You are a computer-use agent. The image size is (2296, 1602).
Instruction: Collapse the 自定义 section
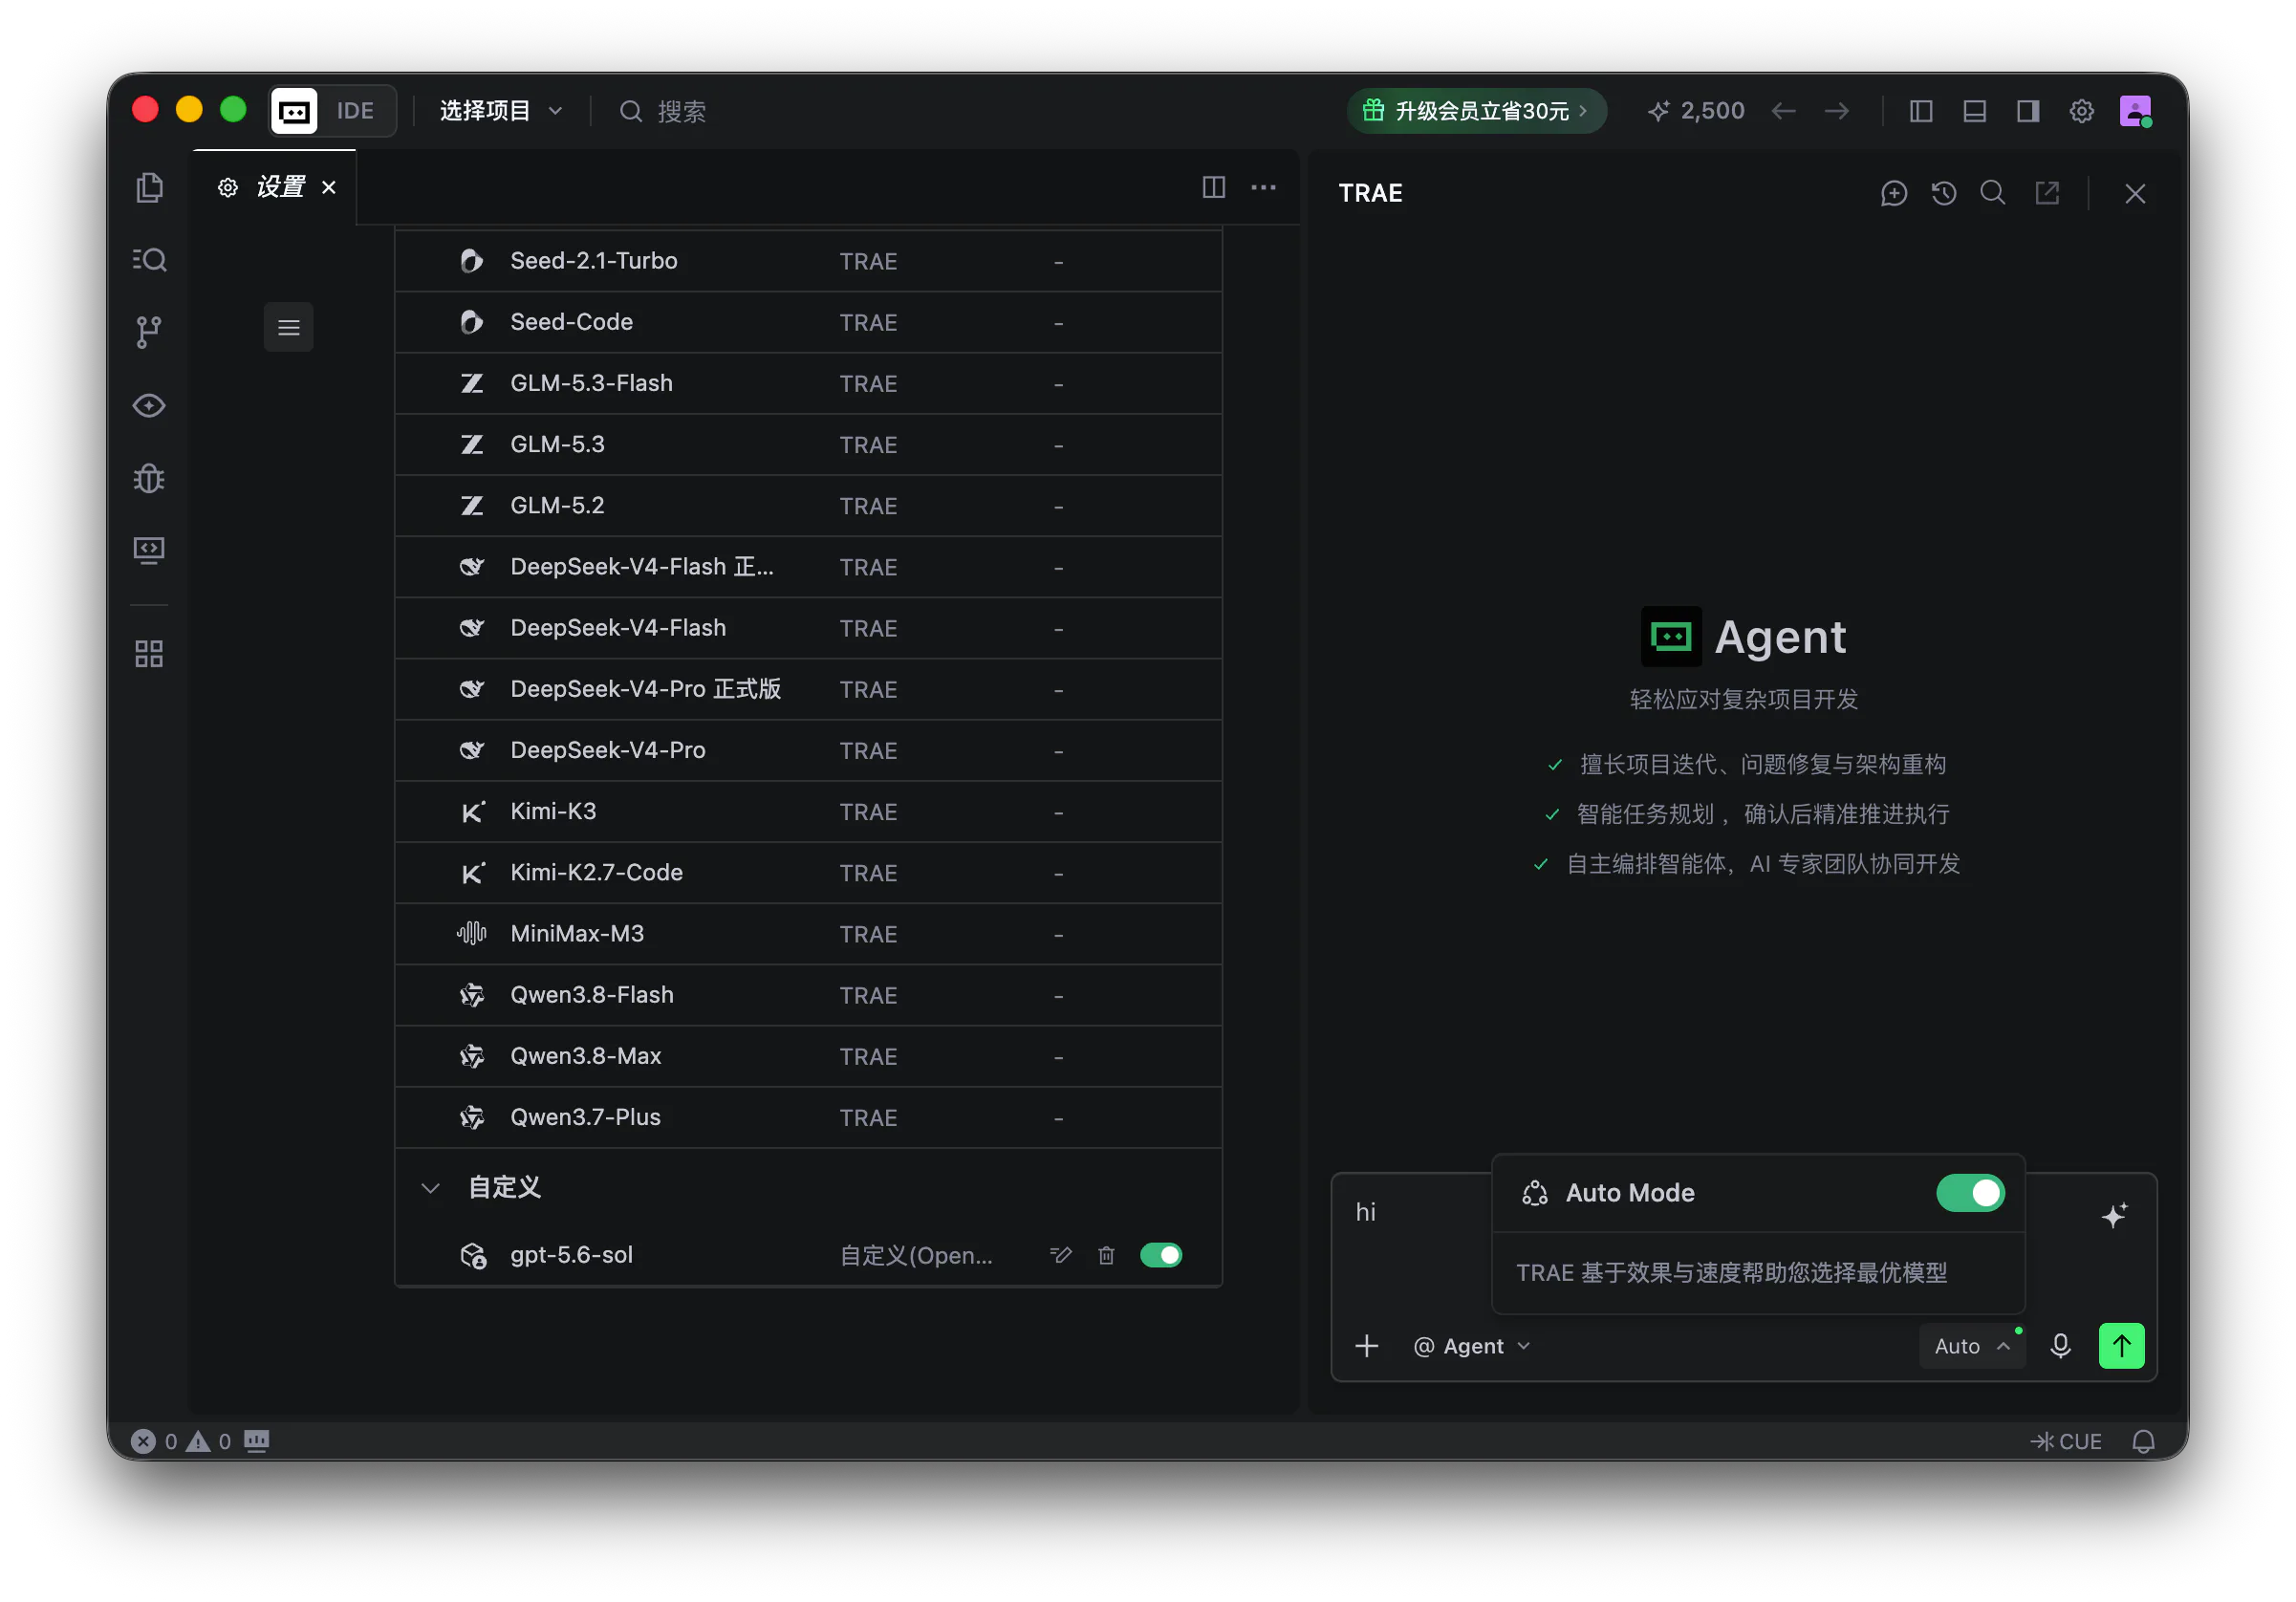430,1188
